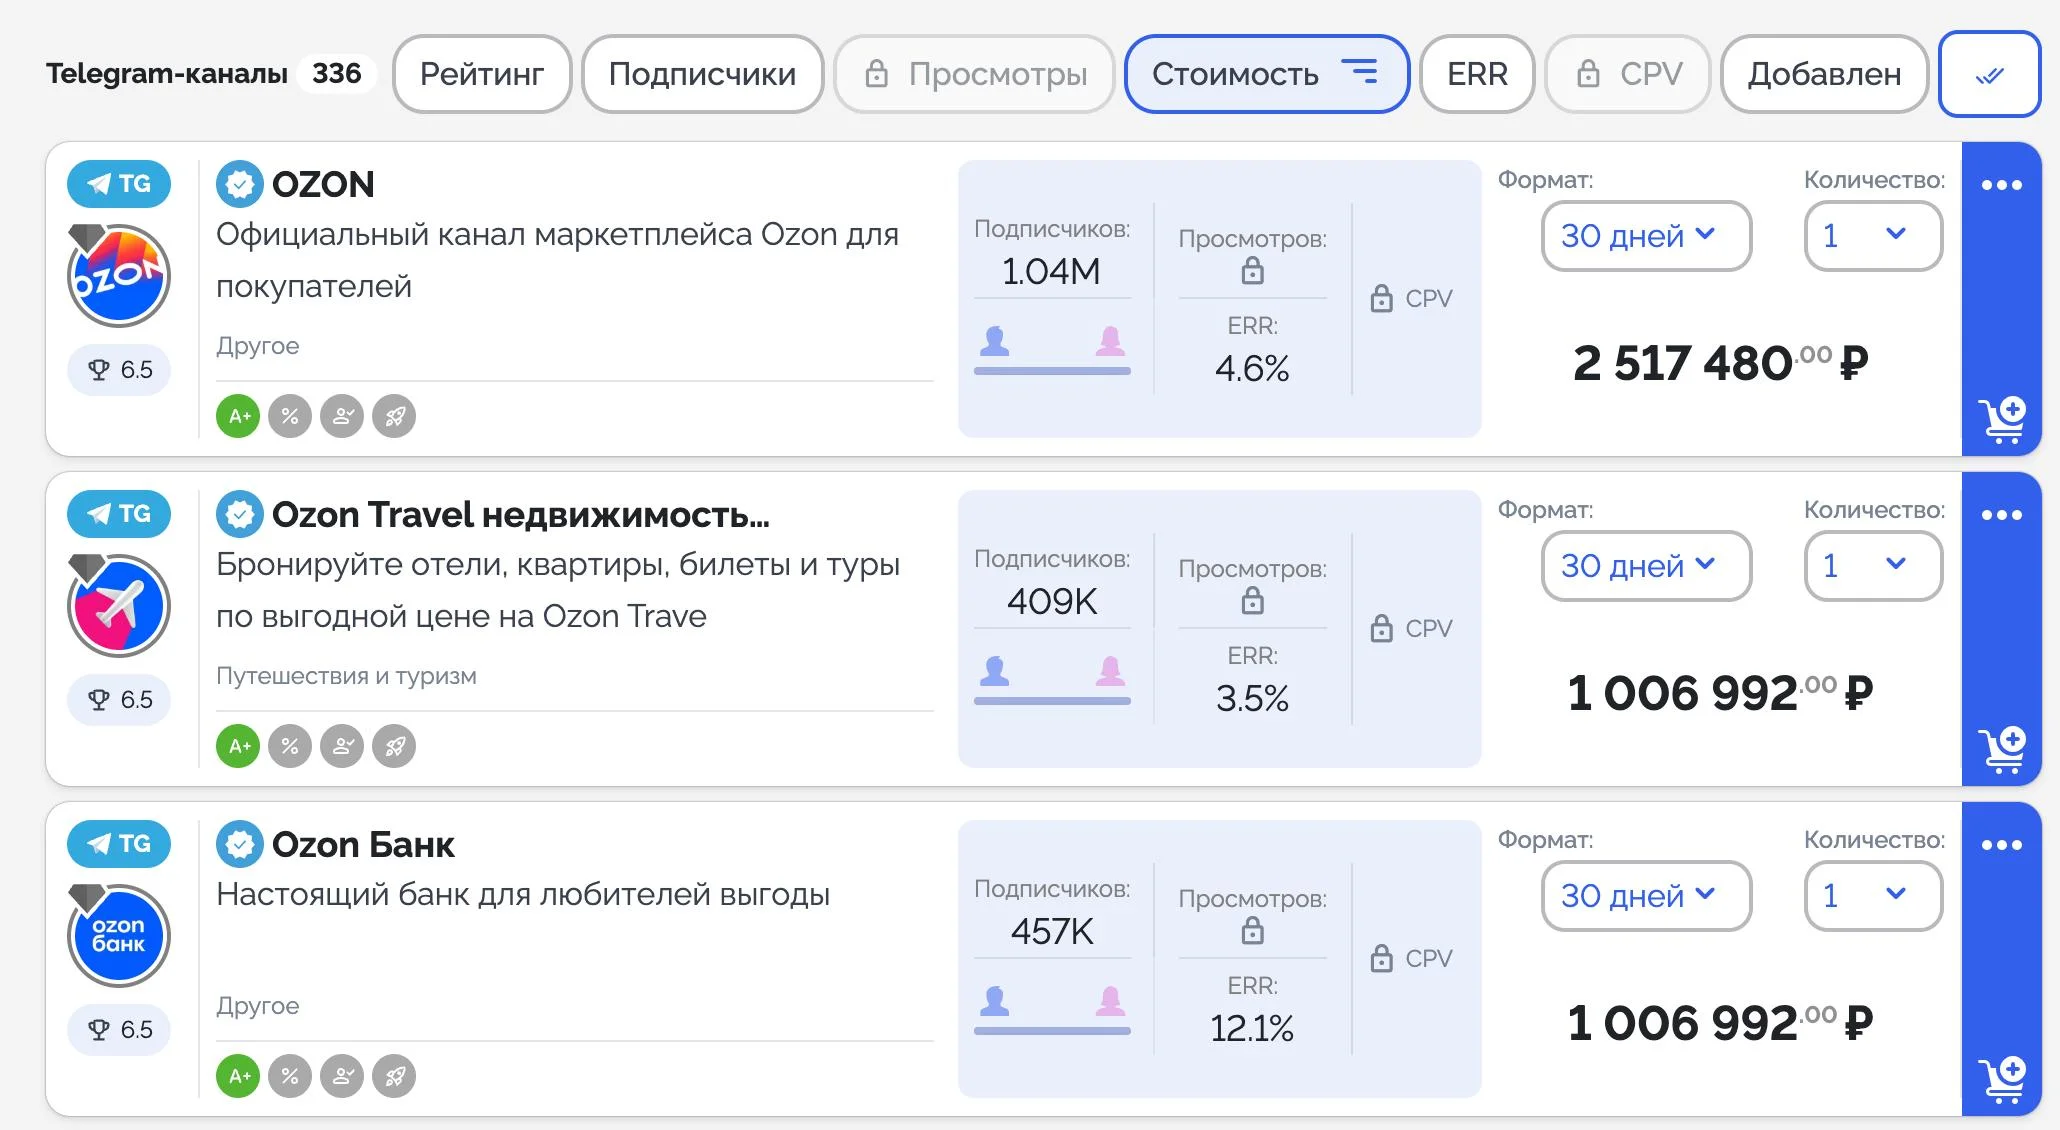This screenshot has height=1130, width=2060.
Task: Click the rocket icon on Ozon Банк card
Action: 394,1076
